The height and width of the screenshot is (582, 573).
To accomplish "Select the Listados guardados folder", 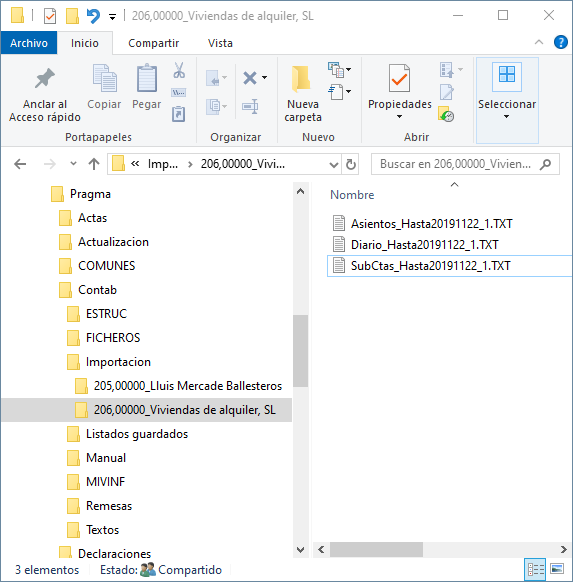I will (137, 434).
